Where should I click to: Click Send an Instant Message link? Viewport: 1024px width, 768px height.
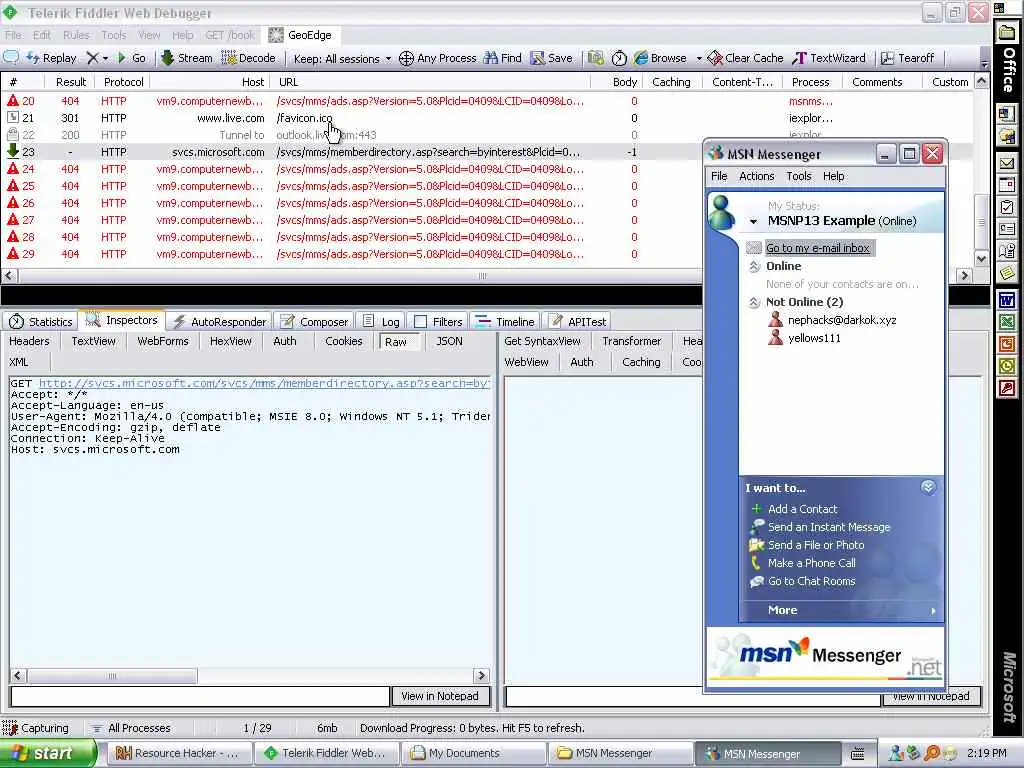coord(829,527)
